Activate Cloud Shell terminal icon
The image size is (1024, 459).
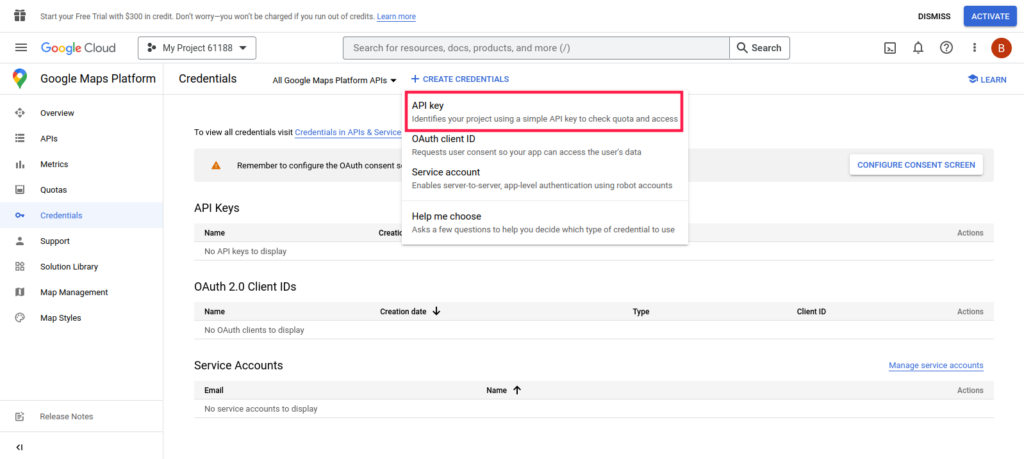889,48
